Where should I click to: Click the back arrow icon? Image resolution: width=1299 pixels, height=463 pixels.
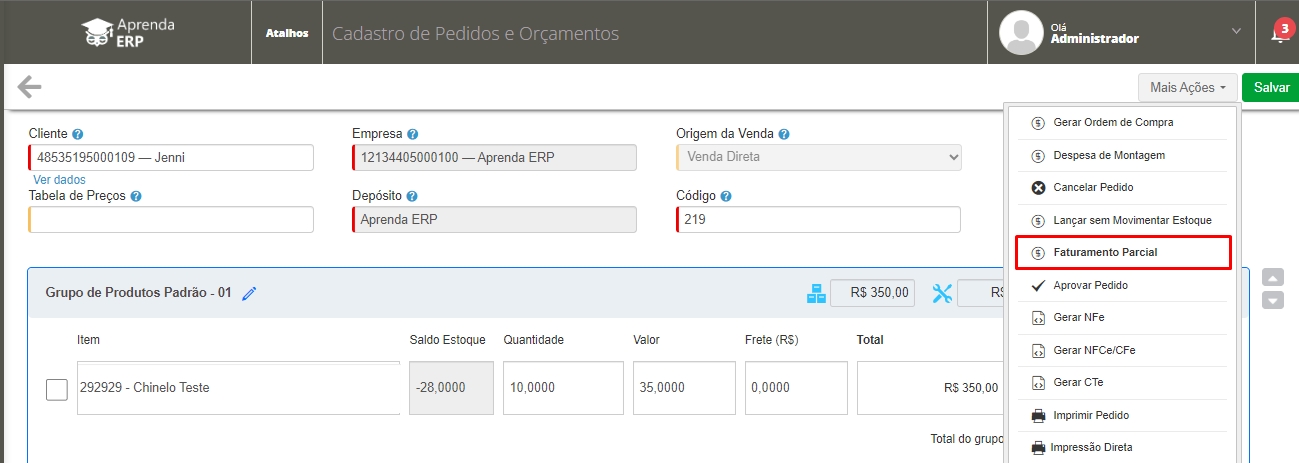tap(30, 87)
